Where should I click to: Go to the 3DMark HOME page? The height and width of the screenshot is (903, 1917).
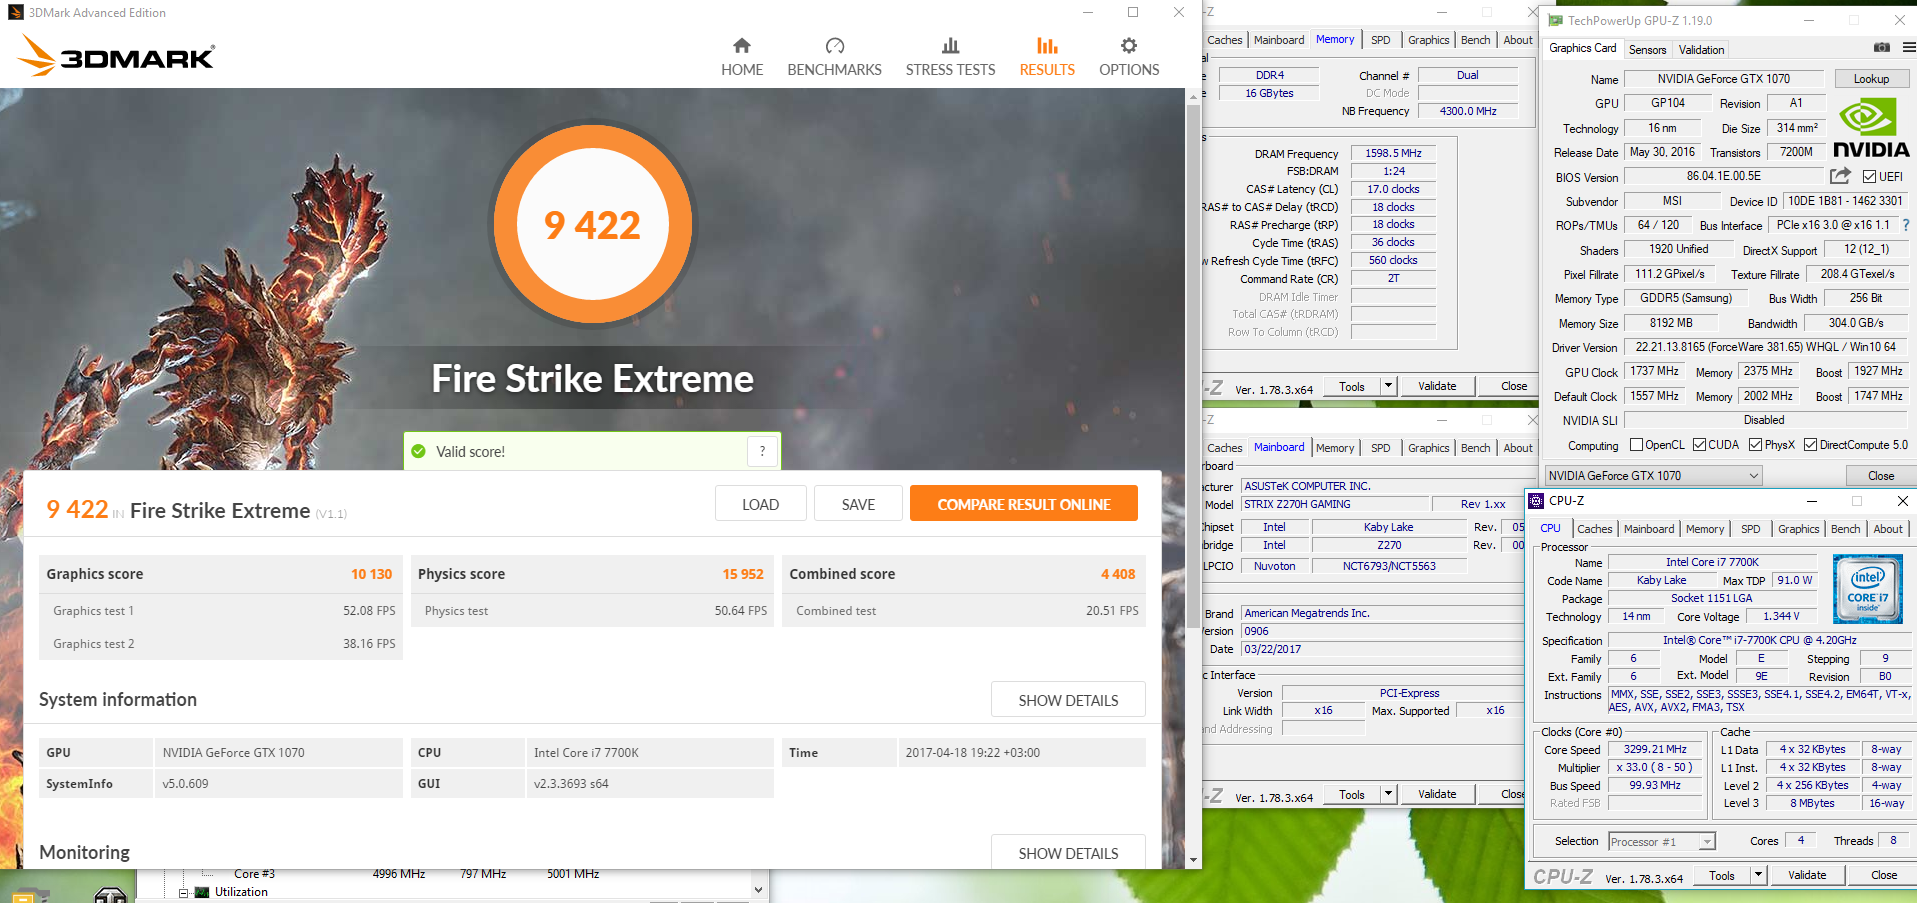tap(742, 57)
